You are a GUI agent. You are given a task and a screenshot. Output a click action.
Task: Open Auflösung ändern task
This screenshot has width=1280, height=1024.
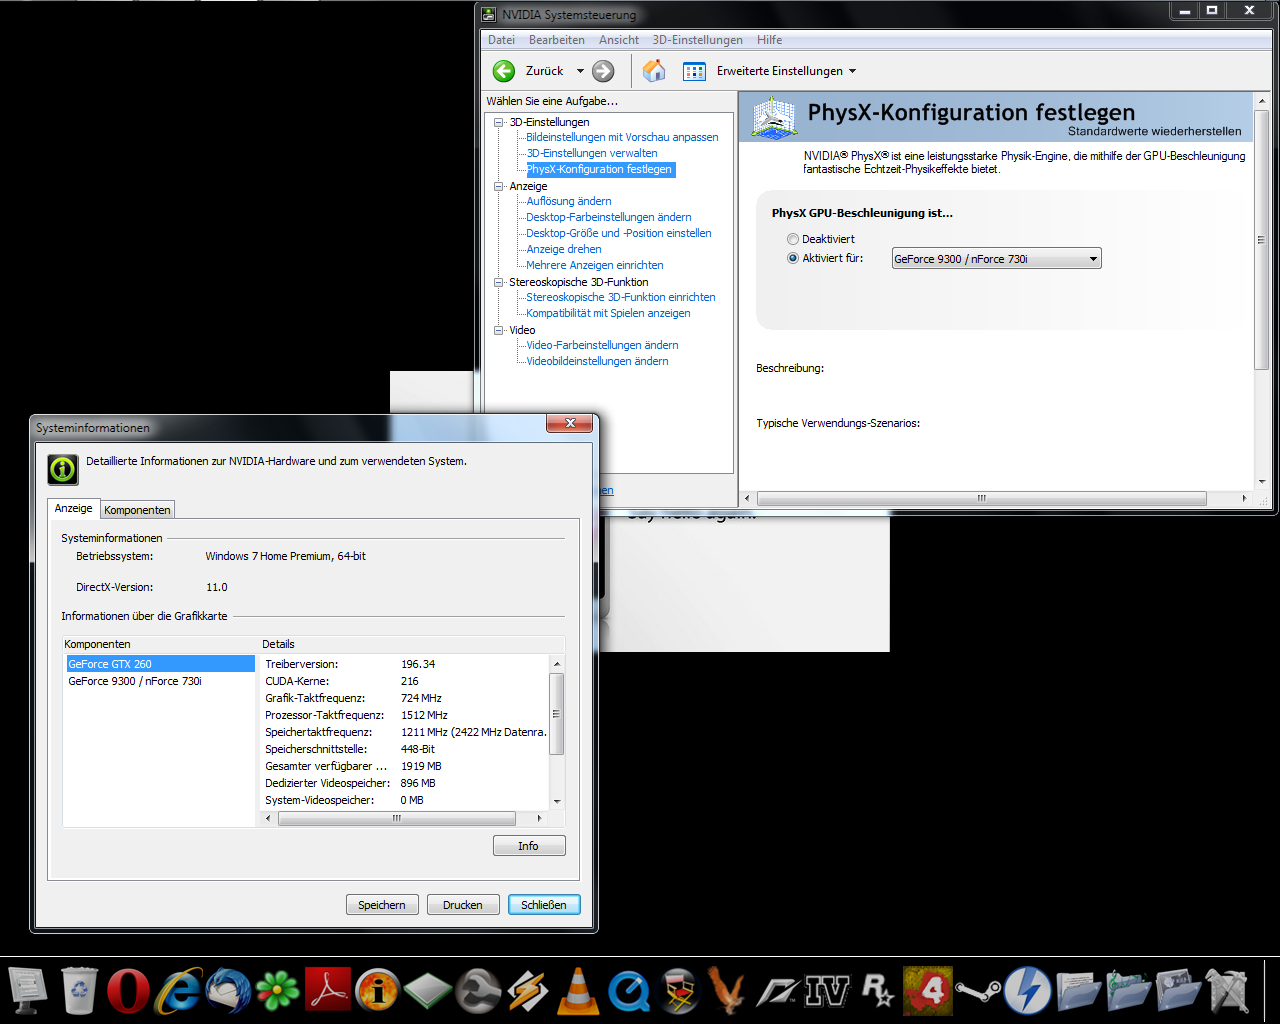pos(569,201)
